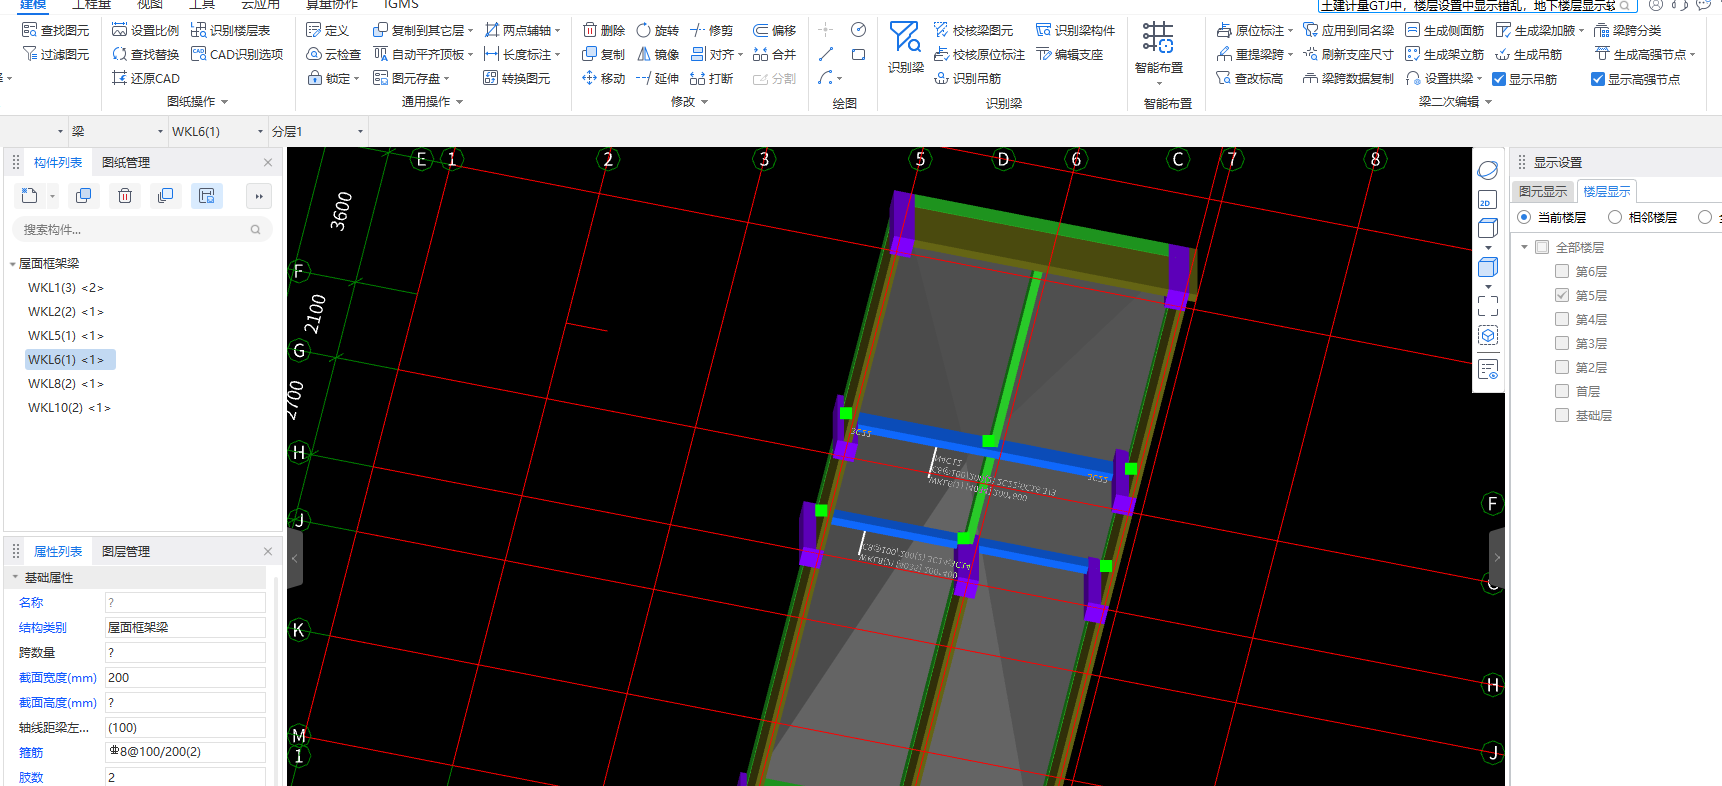Open 校核梁图元
The height and width of the screenshot is (786, 1722).
pyautogui.click(x=973, y=30)
